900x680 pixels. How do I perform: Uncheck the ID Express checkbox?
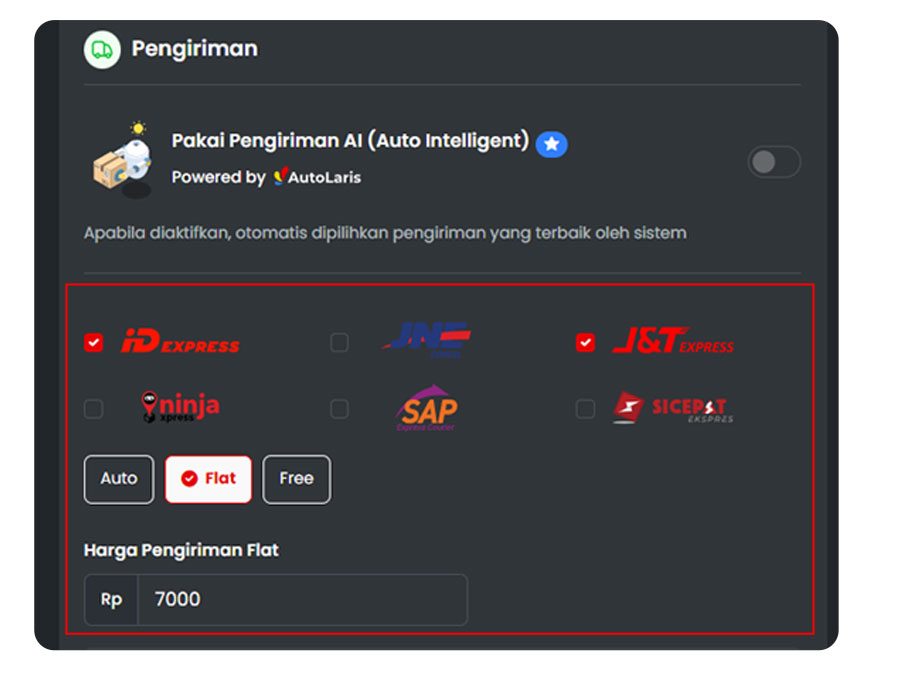[93, 343]
